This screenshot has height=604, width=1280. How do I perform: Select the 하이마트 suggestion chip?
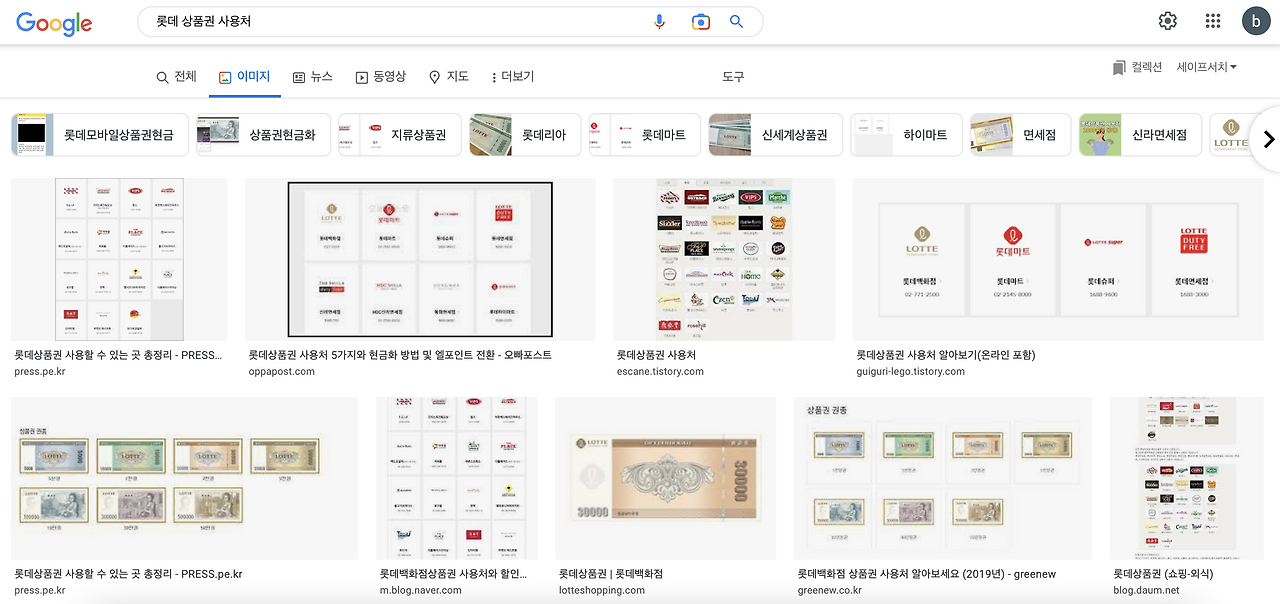pyautogui.click(x=906, y=134)
